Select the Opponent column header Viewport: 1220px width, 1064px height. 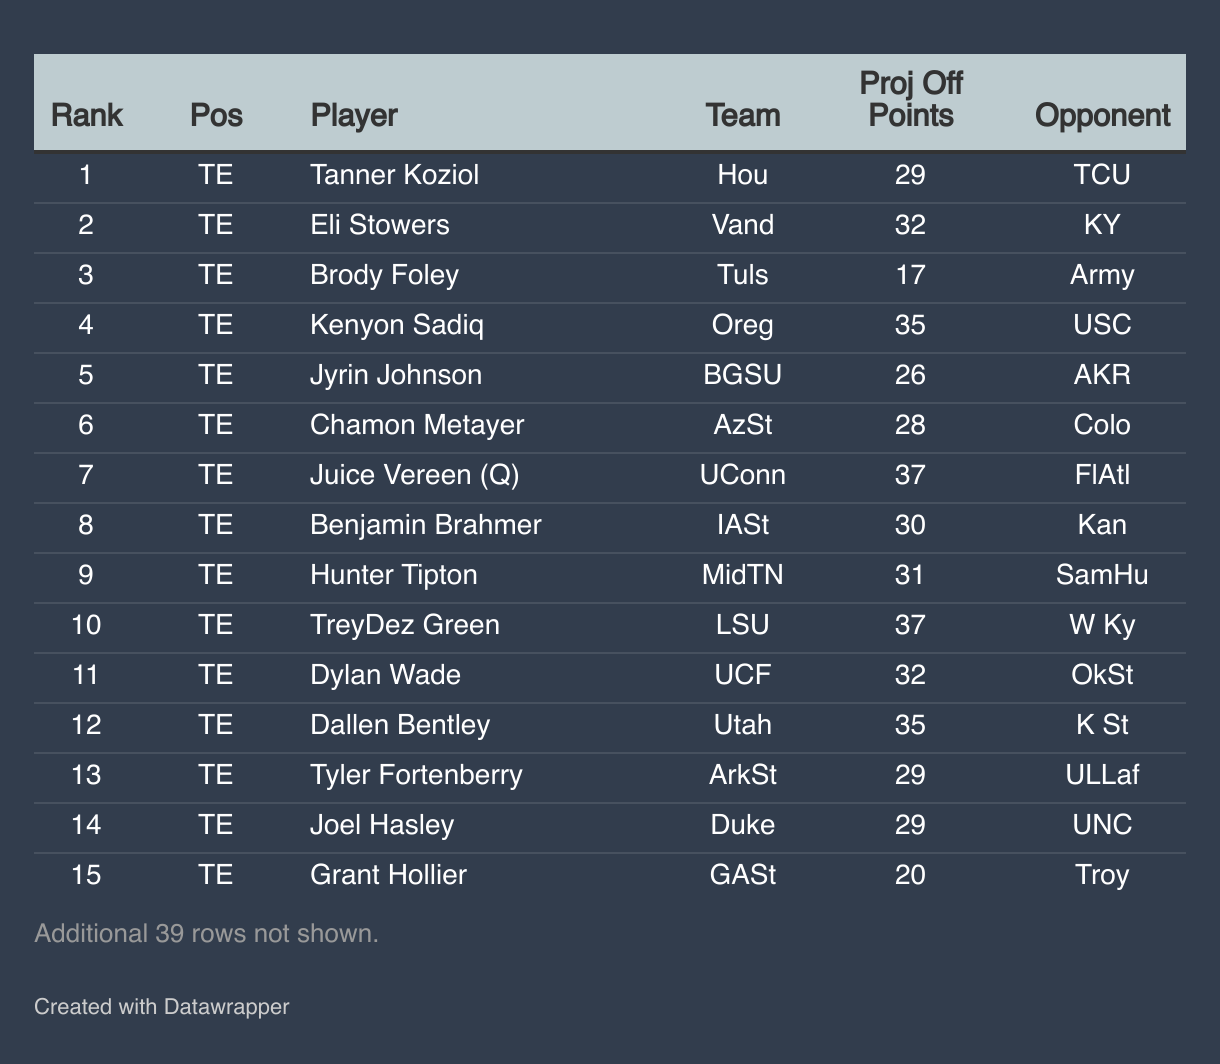(x=1102, y=115)
